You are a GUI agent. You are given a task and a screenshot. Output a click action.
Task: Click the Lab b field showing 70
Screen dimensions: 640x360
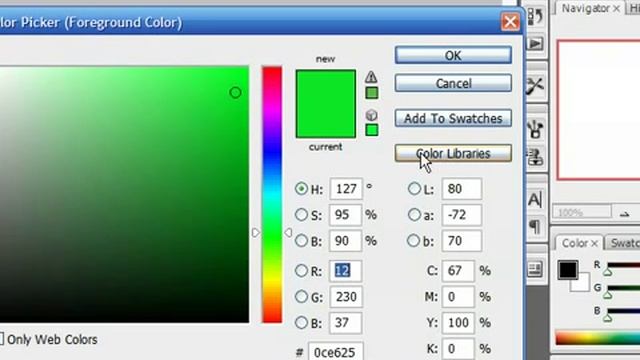(462, 241)
